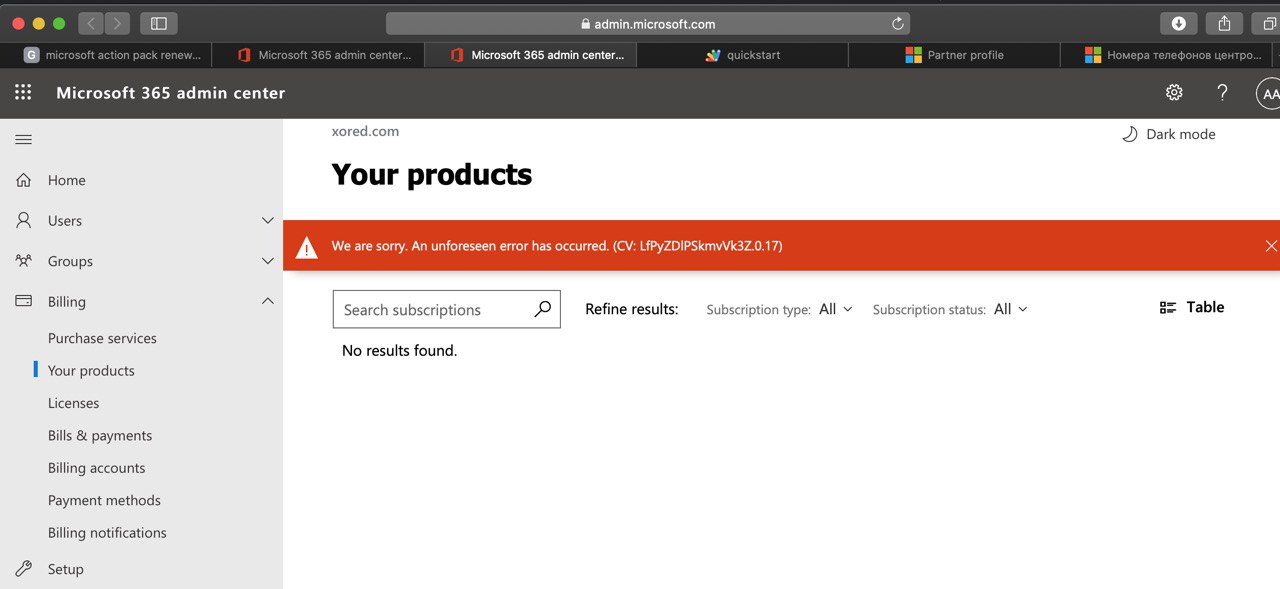Viewport: 1280px width, 589px height.
Task: Switch to the quickstart tab
Action: point(742,55)
